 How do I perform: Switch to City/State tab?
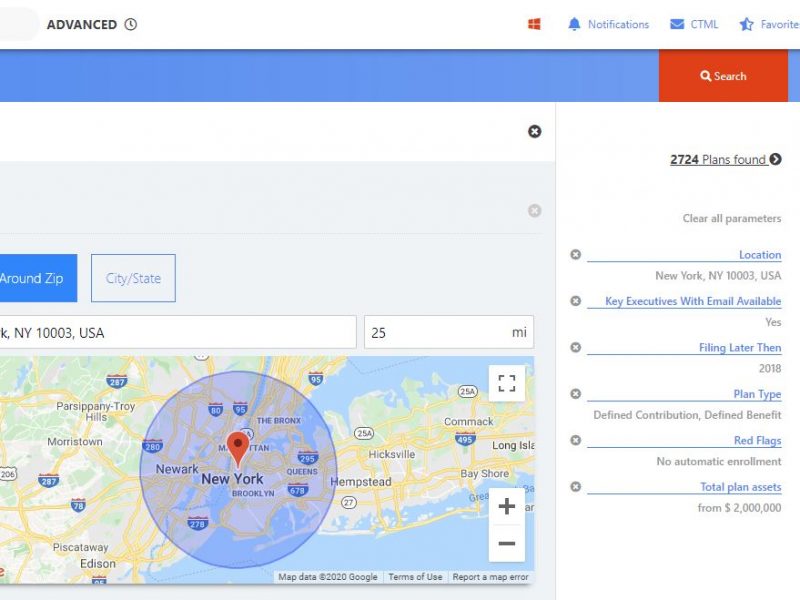pos(133,278)
